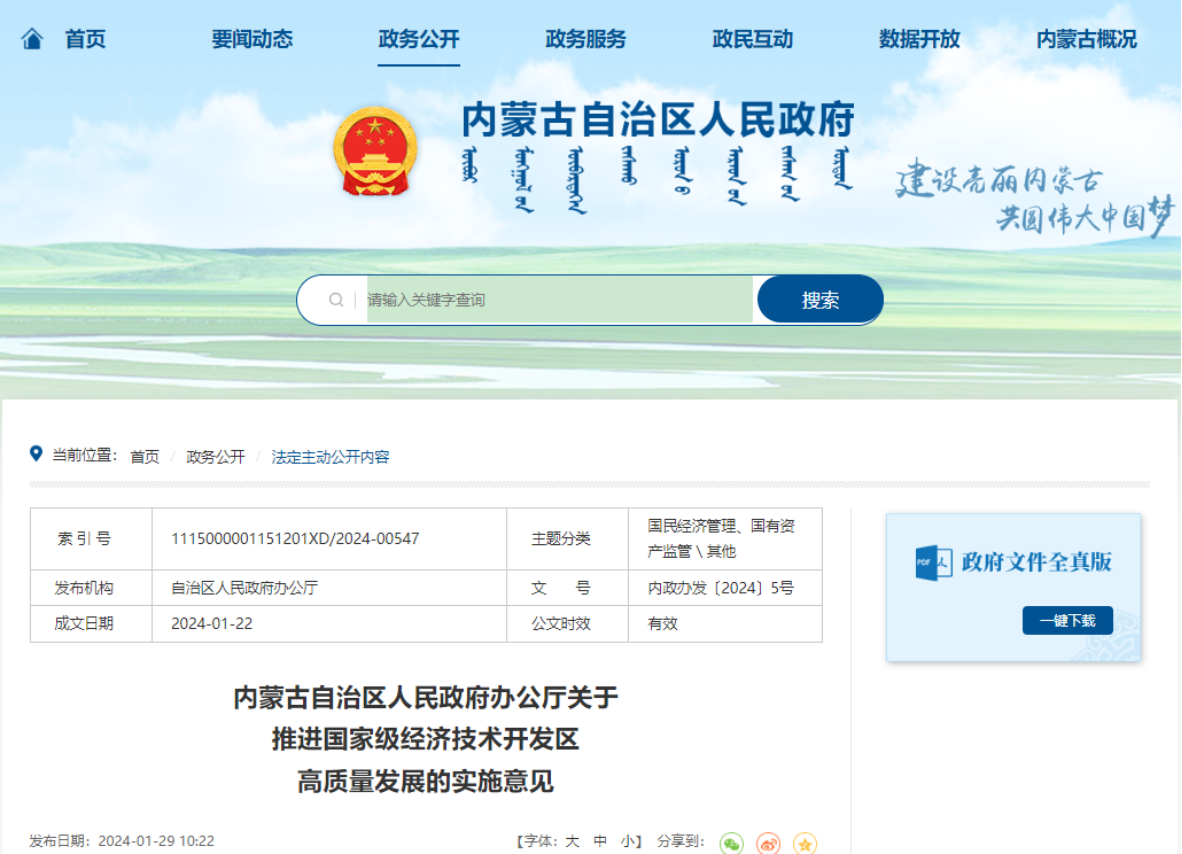Click the 主题分类 label cell
The height and width of the screenshot is (854, 1182).
coord(568,539)
